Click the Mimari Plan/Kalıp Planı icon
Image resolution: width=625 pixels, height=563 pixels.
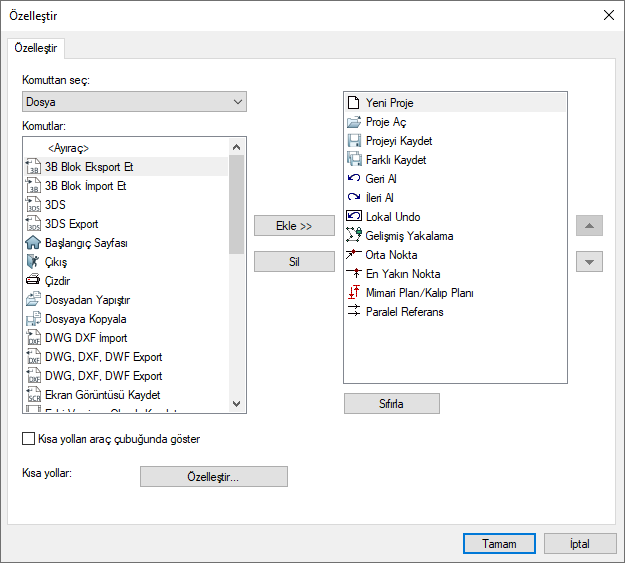click(x=353, y=293)
